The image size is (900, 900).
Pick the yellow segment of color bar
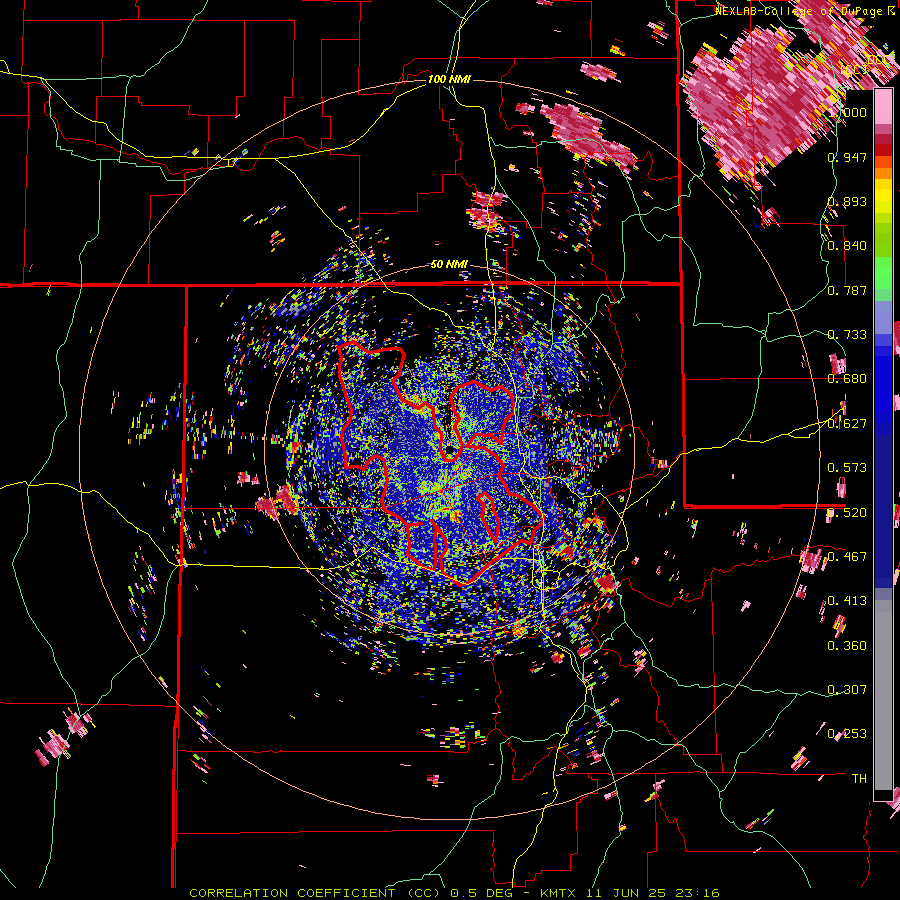pyautogui.click(x=883, y=197)
